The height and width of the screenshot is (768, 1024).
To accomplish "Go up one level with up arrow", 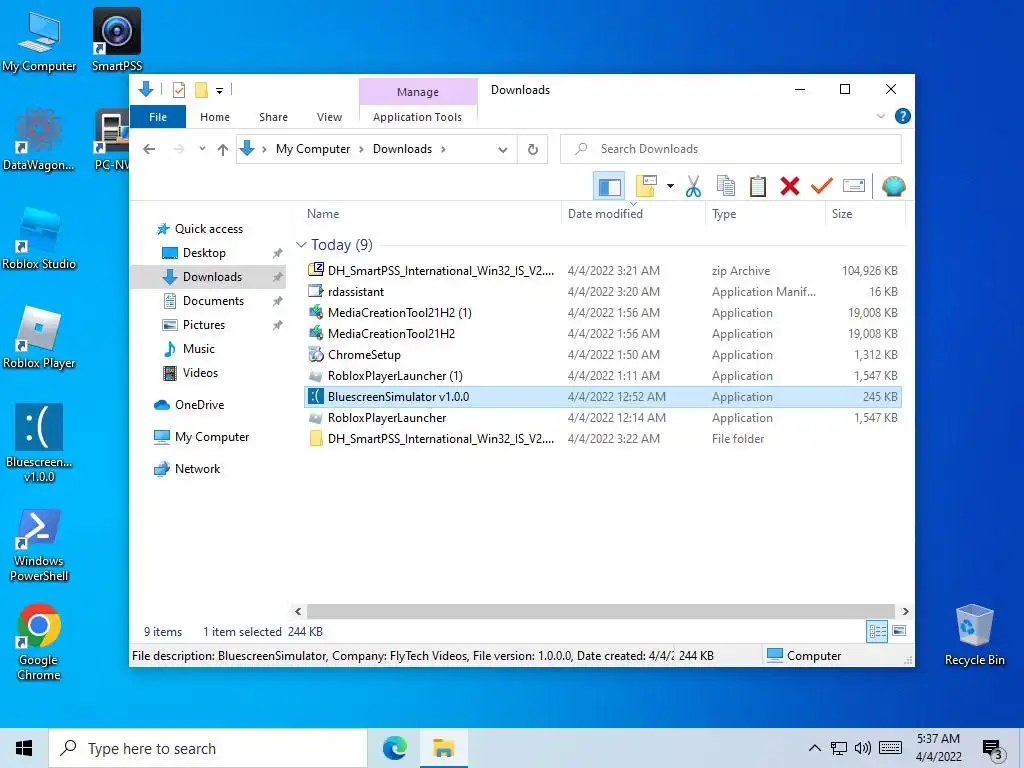I will pos(223,150).
